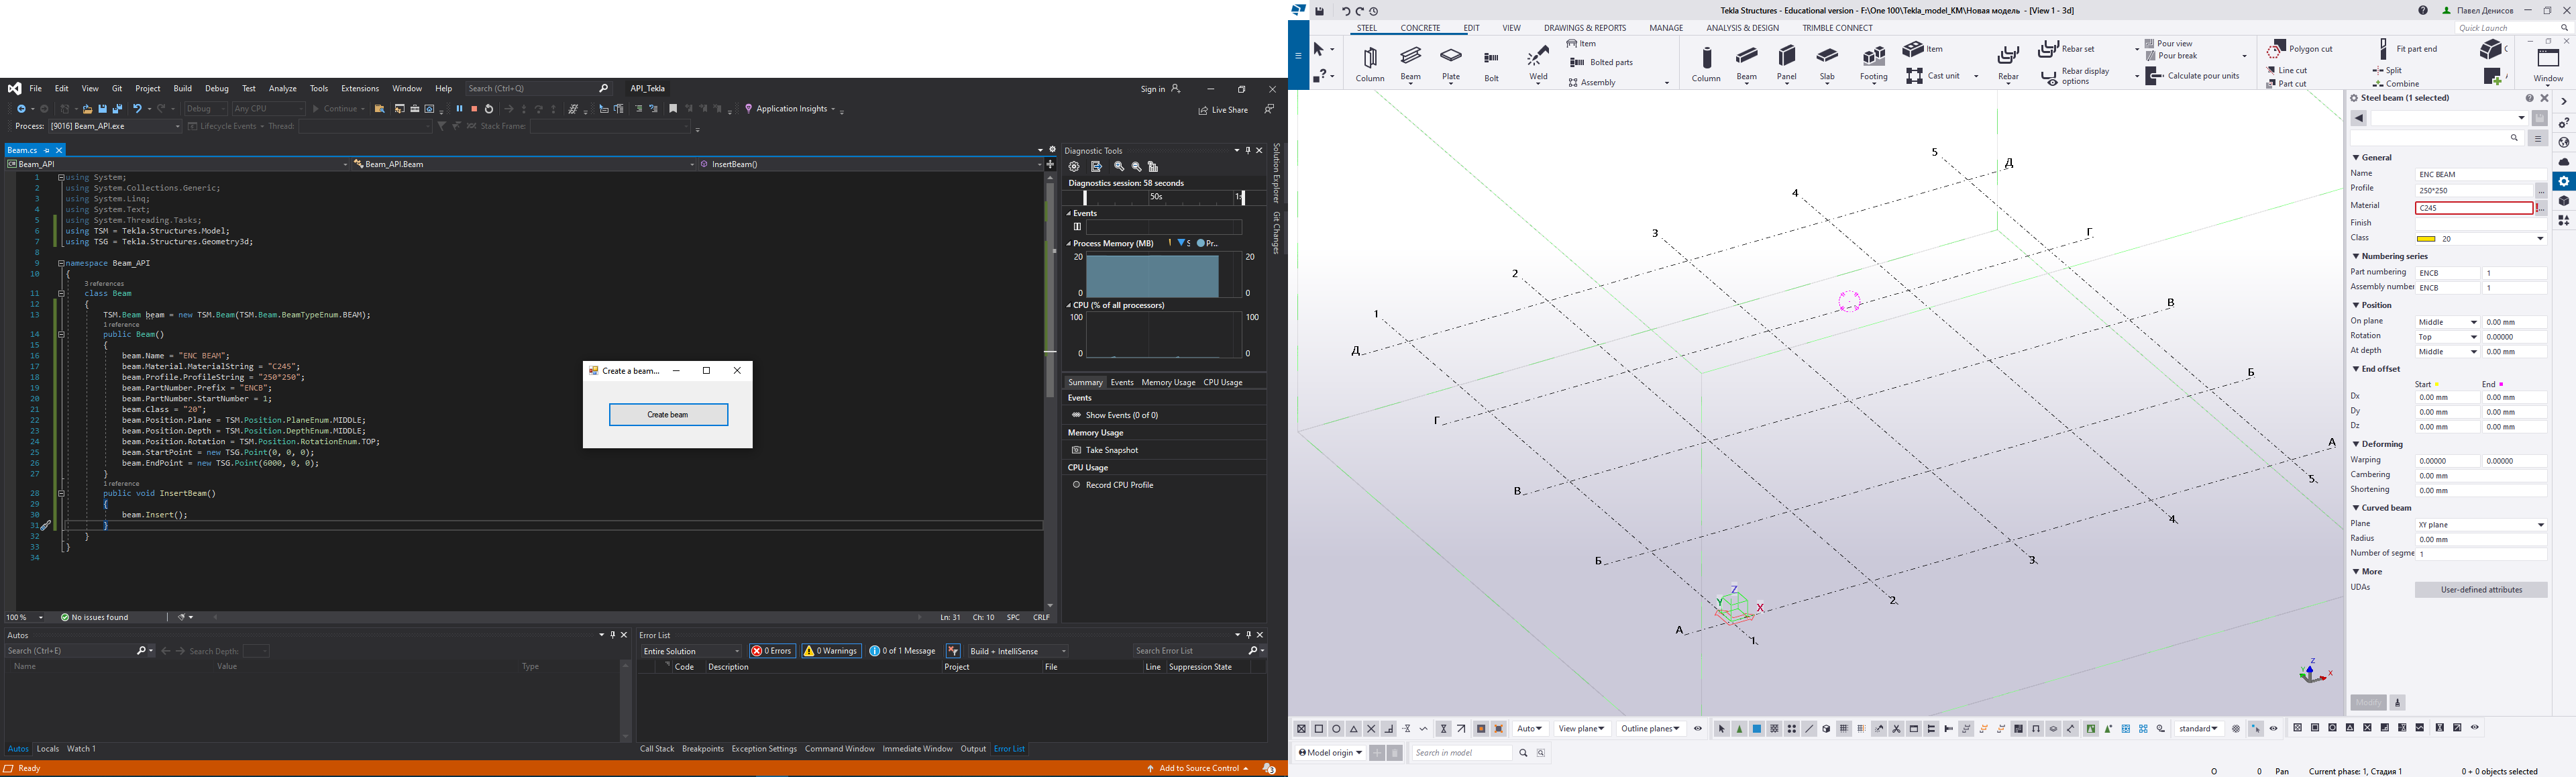
Task: Toggle the Warnings filter in the Error List
Action: click(831, 650)
